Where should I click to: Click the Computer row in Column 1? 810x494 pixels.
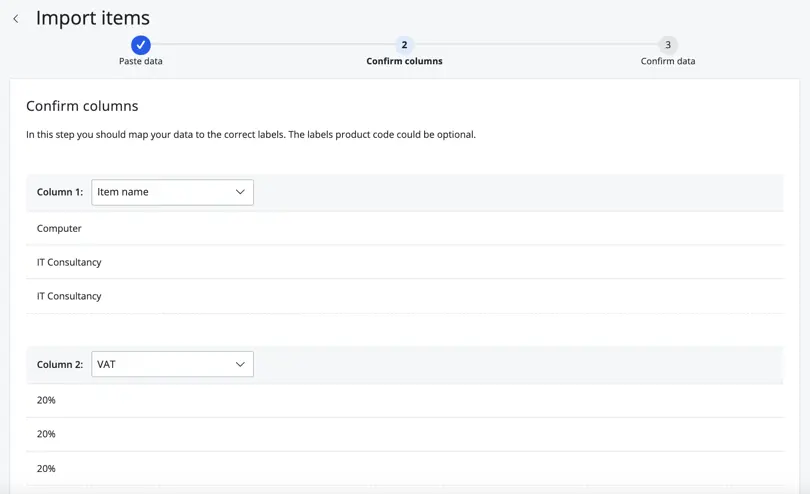tap(404, 228)
